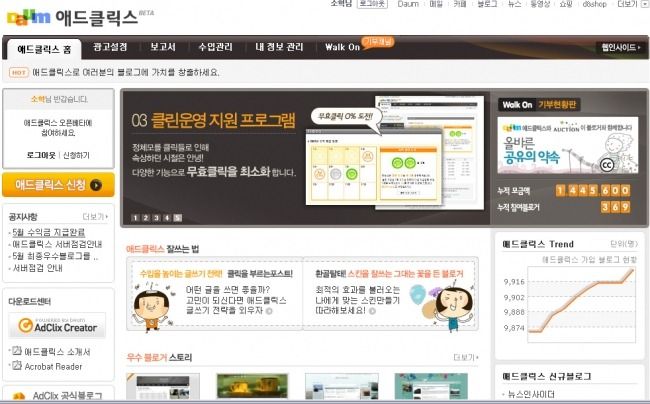
Task: Select banner page indicator 4
Action: 167,218
